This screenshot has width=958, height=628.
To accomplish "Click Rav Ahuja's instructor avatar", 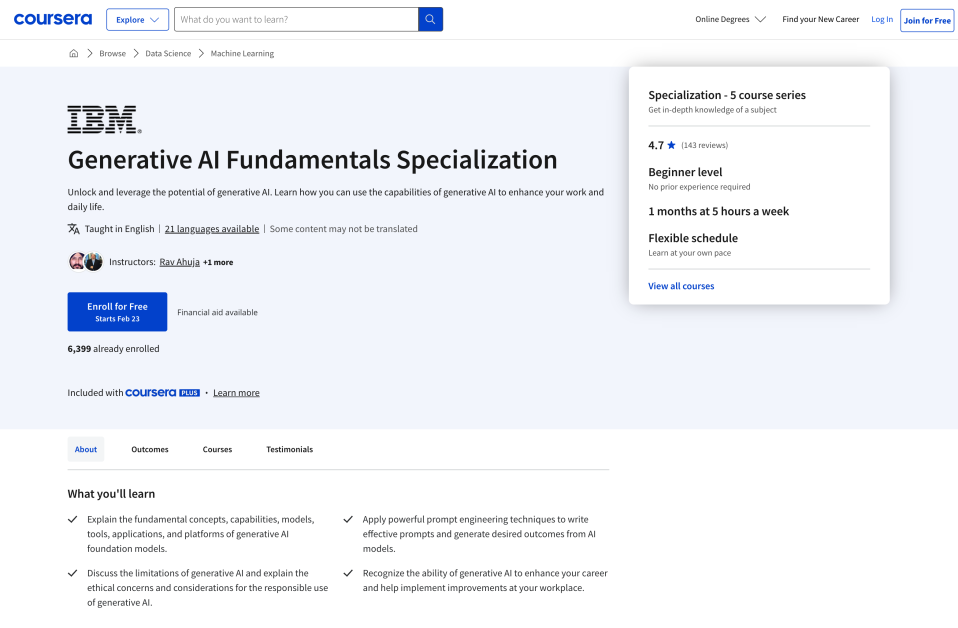I will pyautogui.click(x=77, y=261).
